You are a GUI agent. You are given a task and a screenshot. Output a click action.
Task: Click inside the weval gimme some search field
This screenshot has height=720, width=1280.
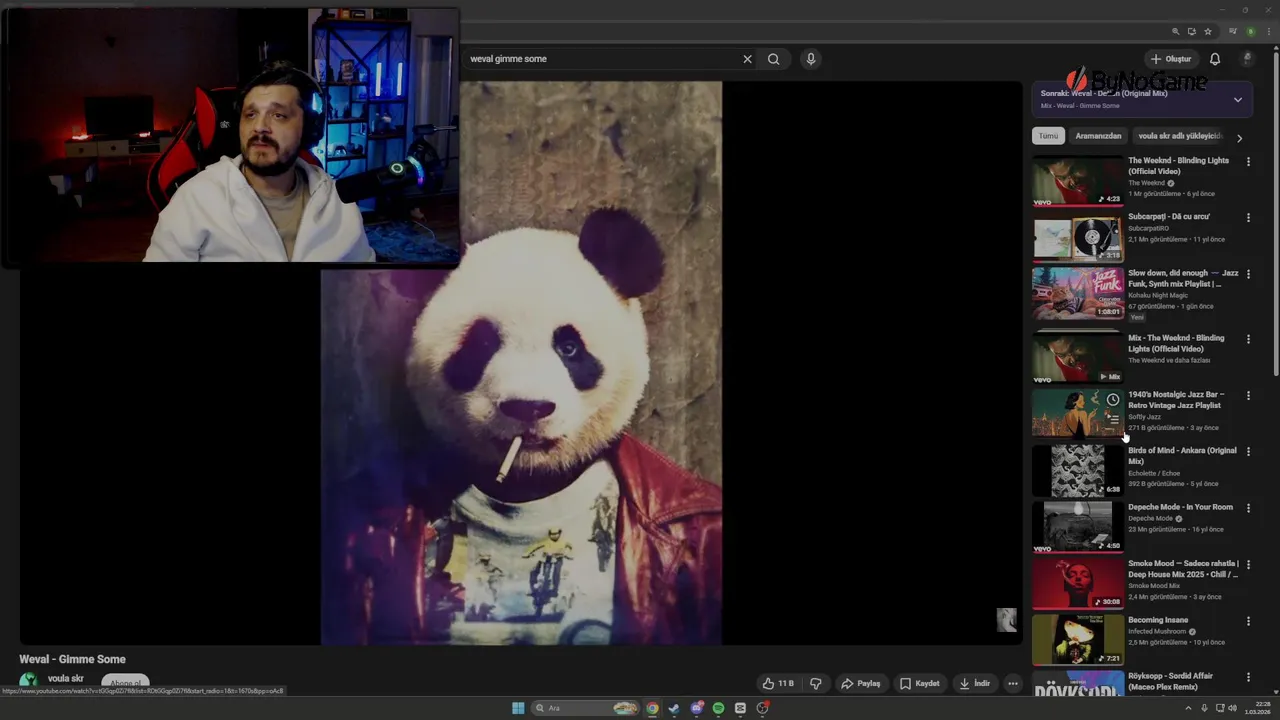pos(600,59)
